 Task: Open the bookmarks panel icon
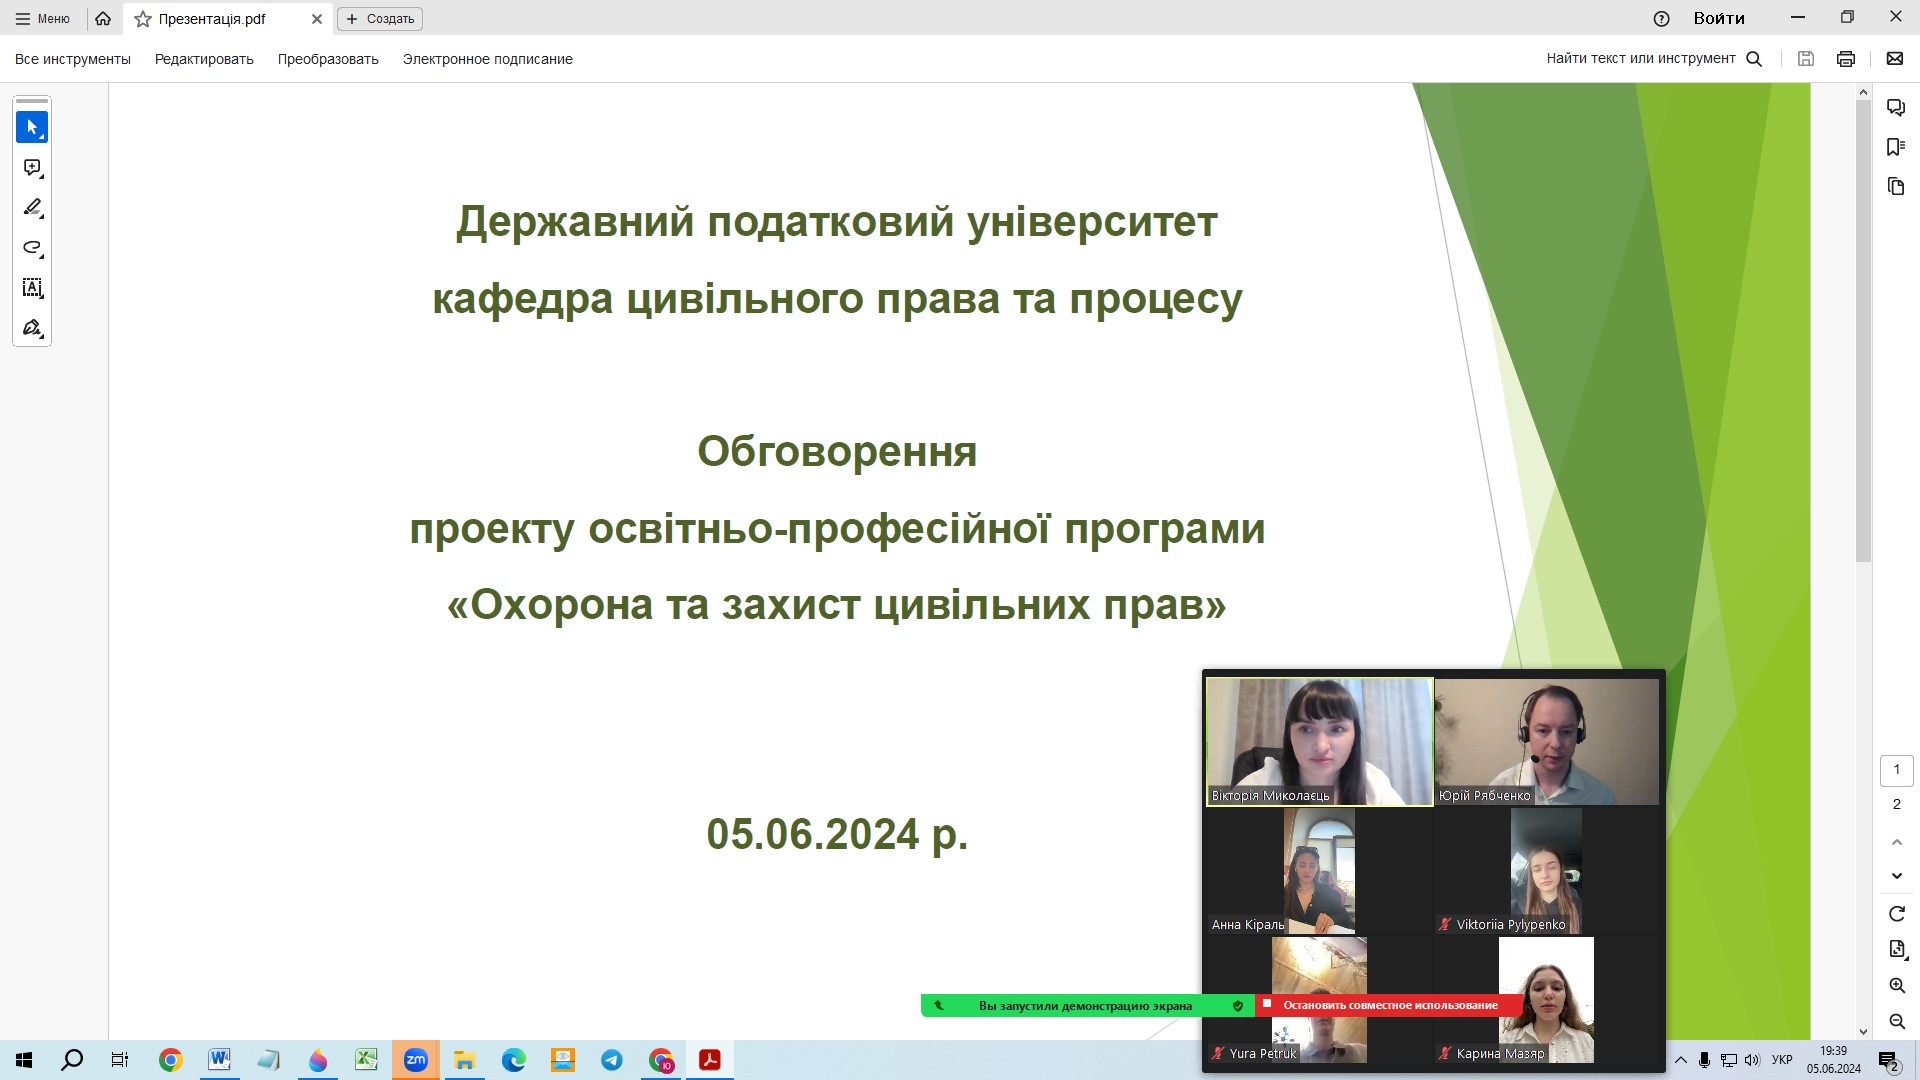[1896, 147]
